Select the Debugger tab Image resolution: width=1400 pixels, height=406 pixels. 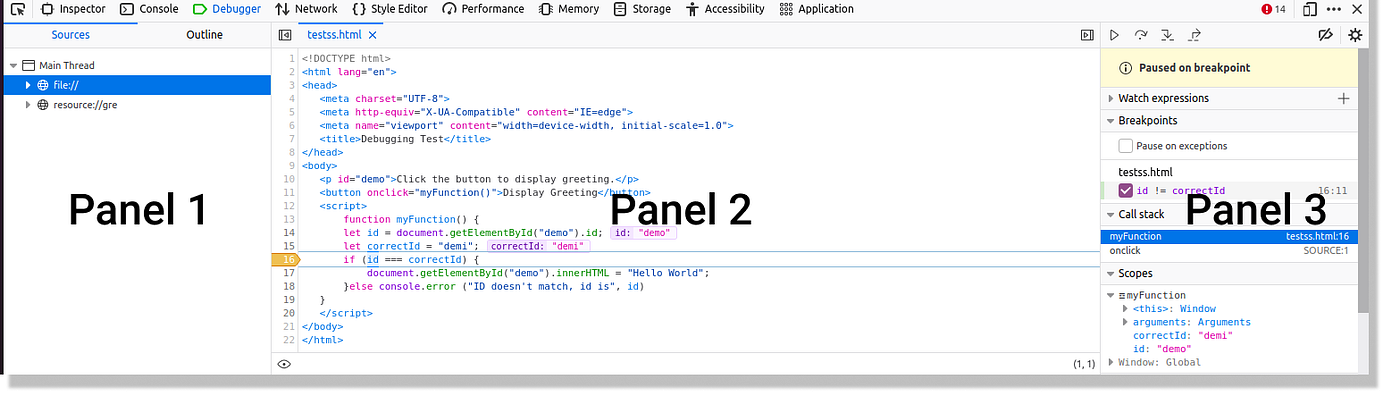227,9
